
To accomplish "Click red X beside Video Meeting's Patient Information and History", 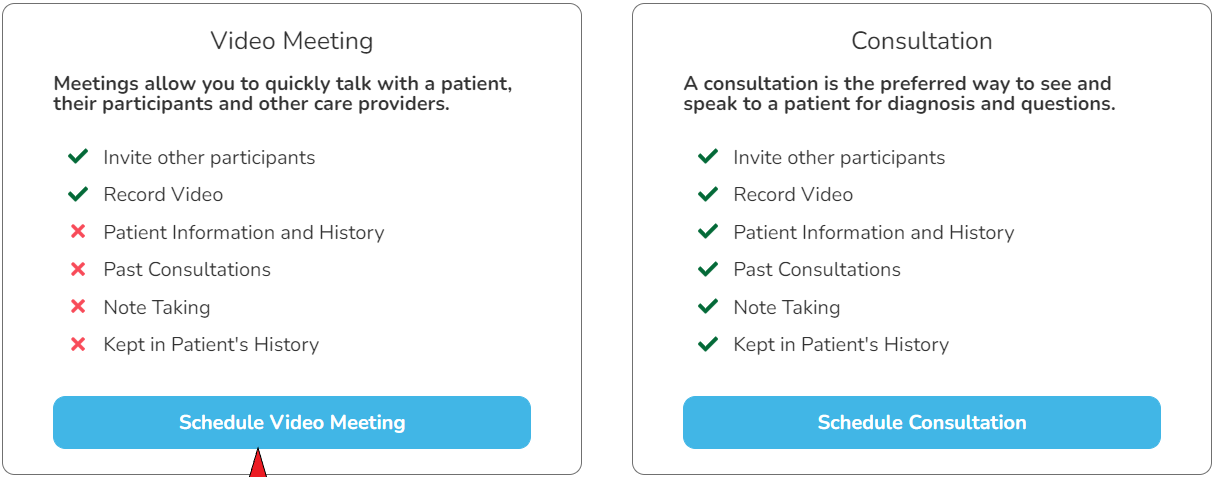I will tap(78, 232).
